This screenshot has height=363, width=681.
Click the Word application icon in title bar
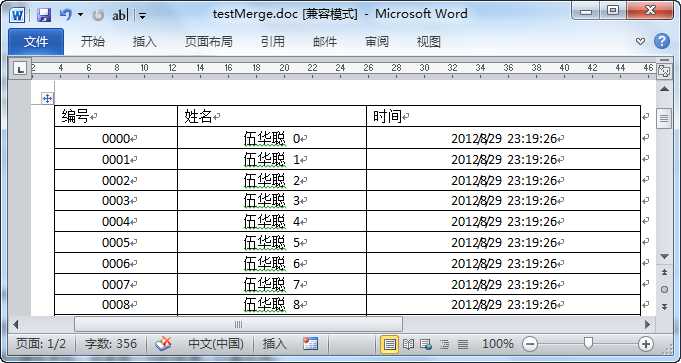(x=17, y=15)
